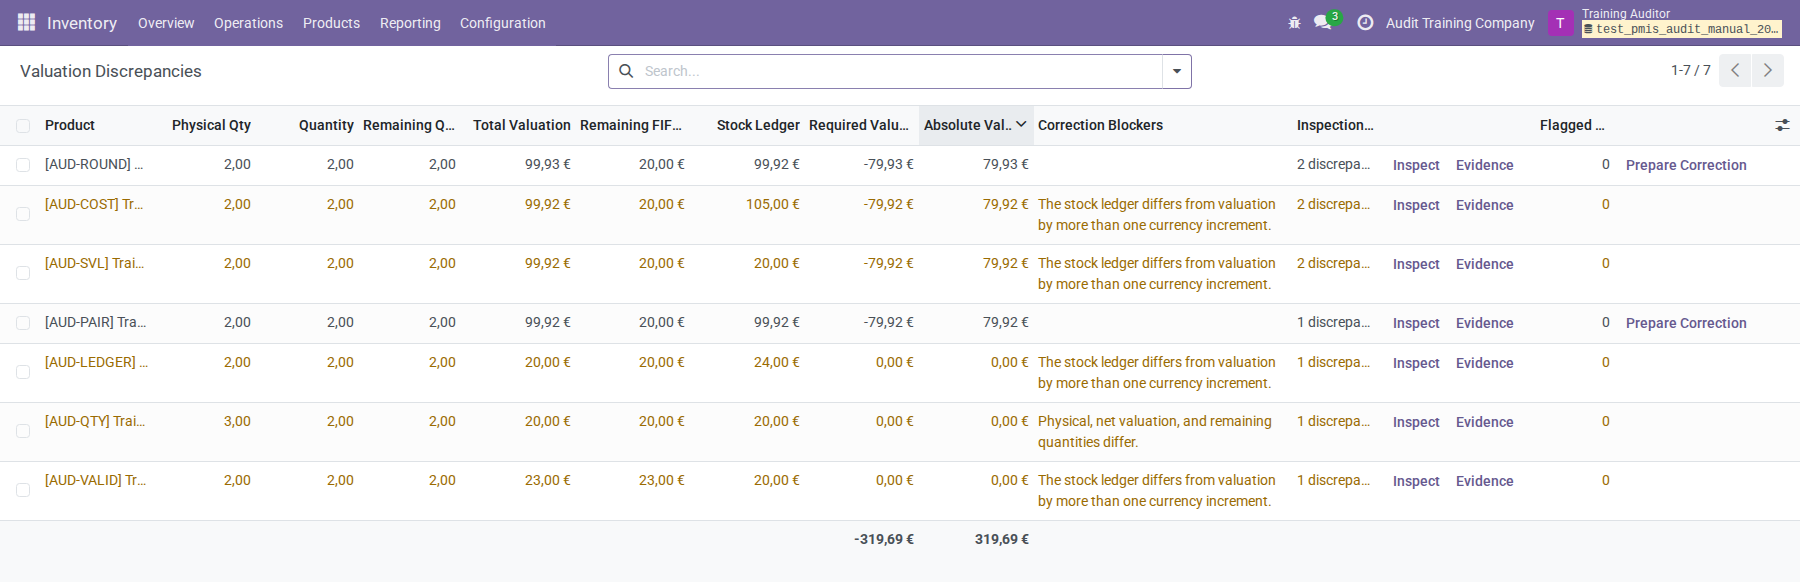Viewport: 1800px width, 582px height.
Task: Click Evidence for AUD-QTY row
Action: (1484, 422)
